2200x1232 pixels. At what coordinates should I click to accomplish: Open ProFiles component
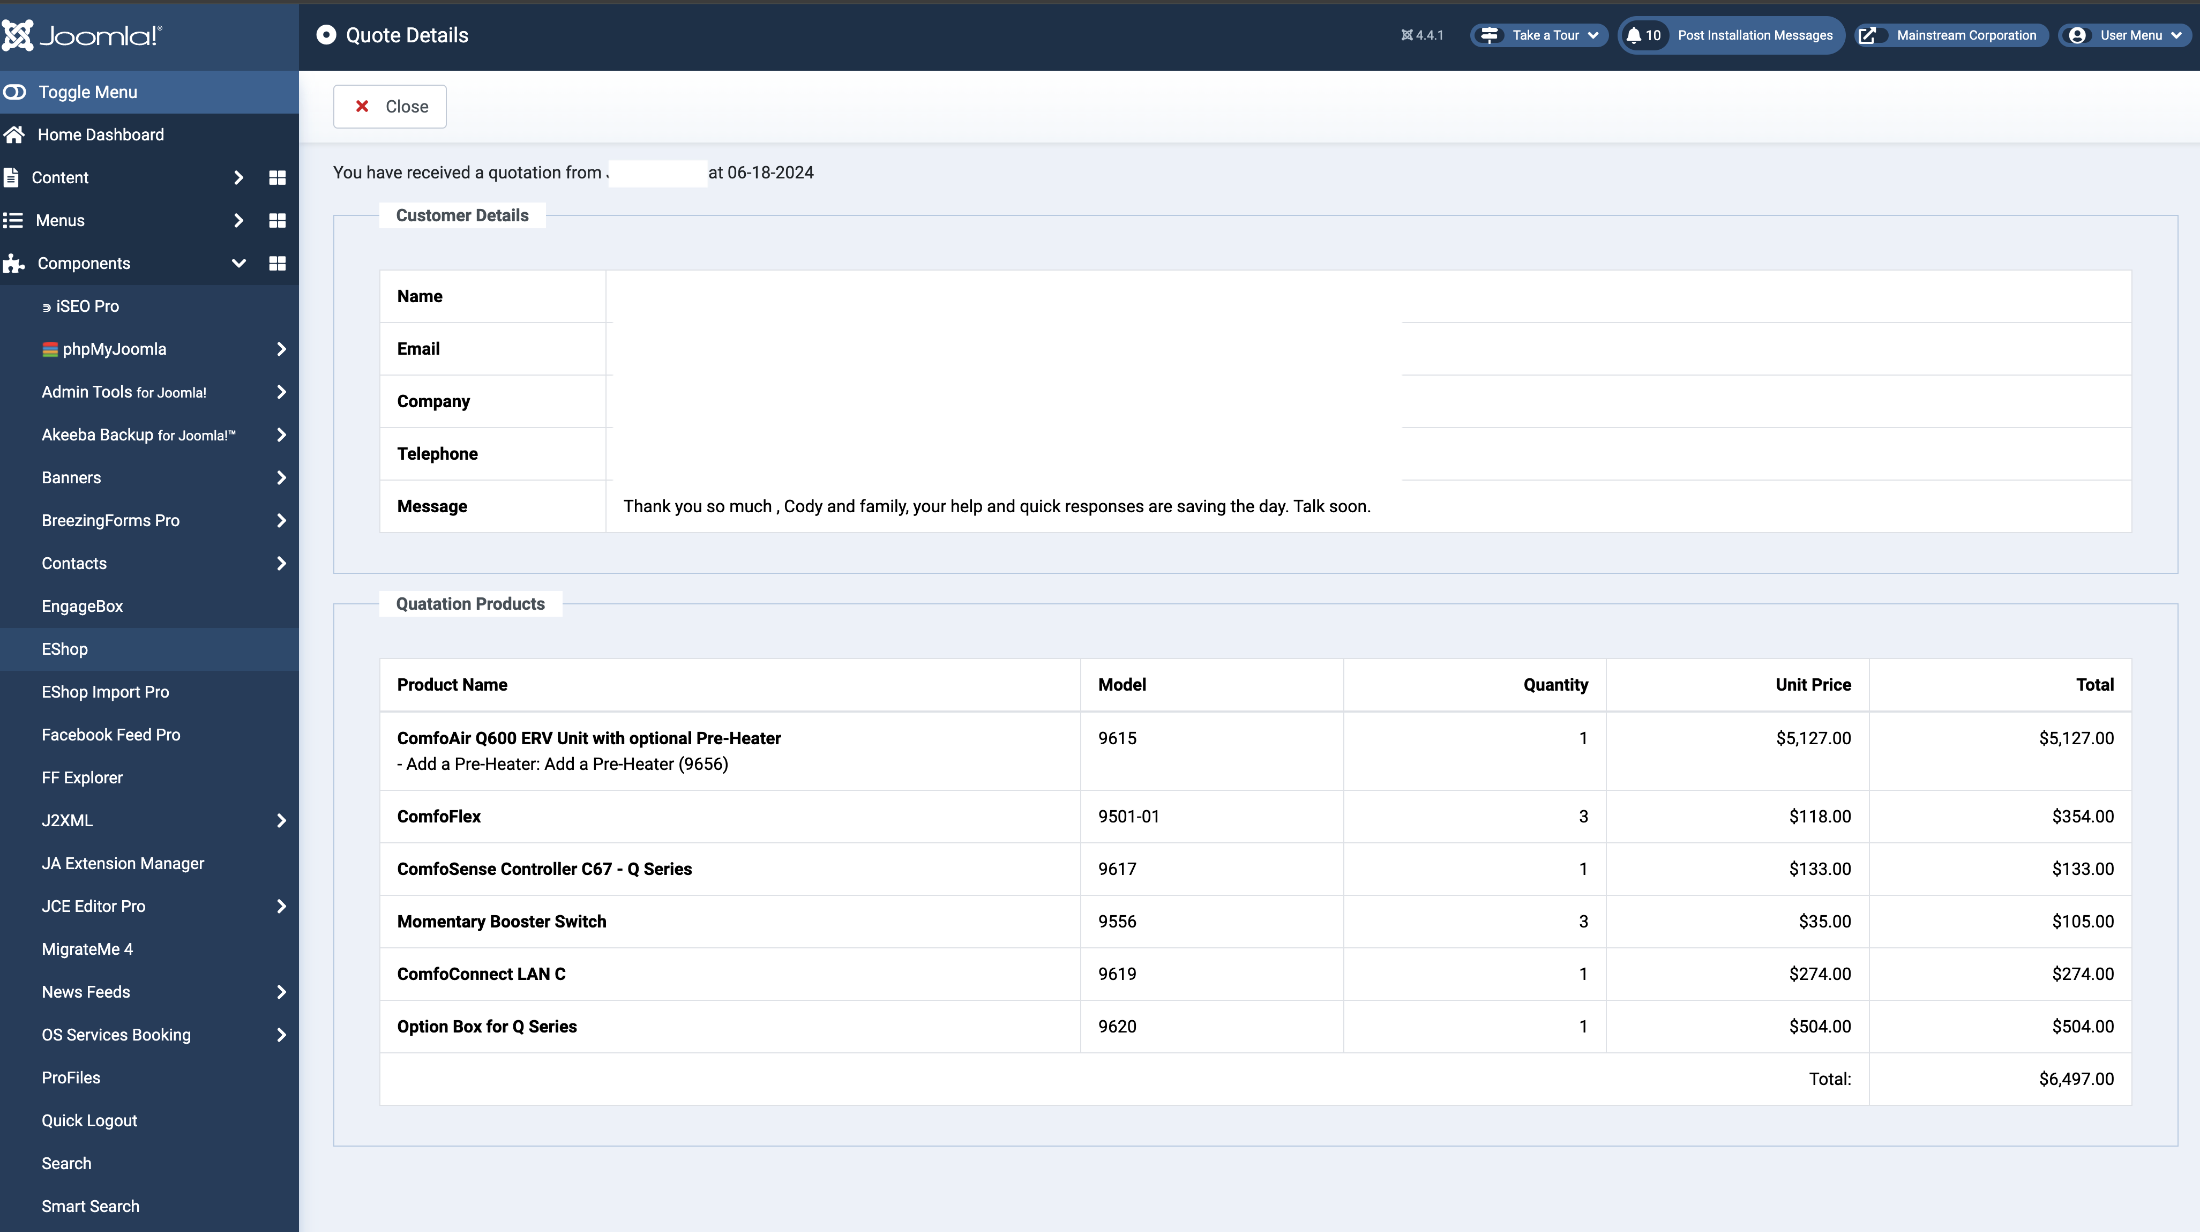(71, 1079)
